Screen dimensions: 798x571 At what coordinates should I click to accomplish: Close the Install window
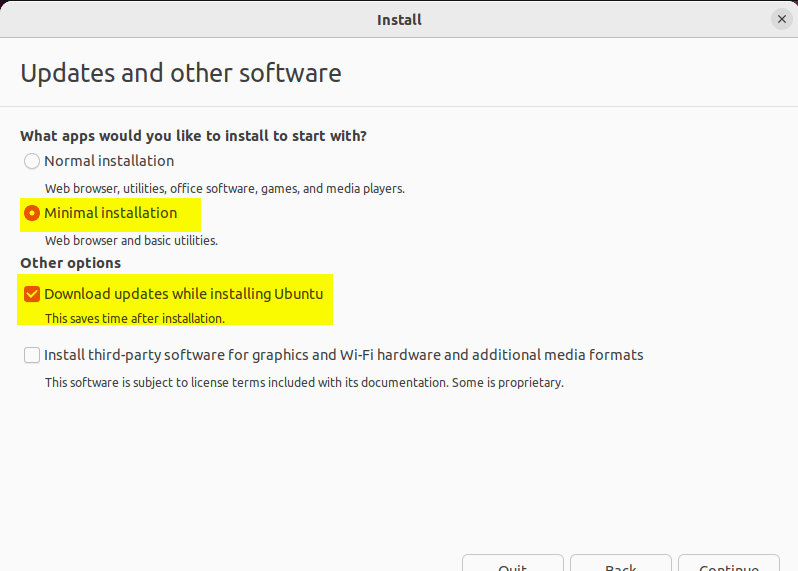point(781,19)
